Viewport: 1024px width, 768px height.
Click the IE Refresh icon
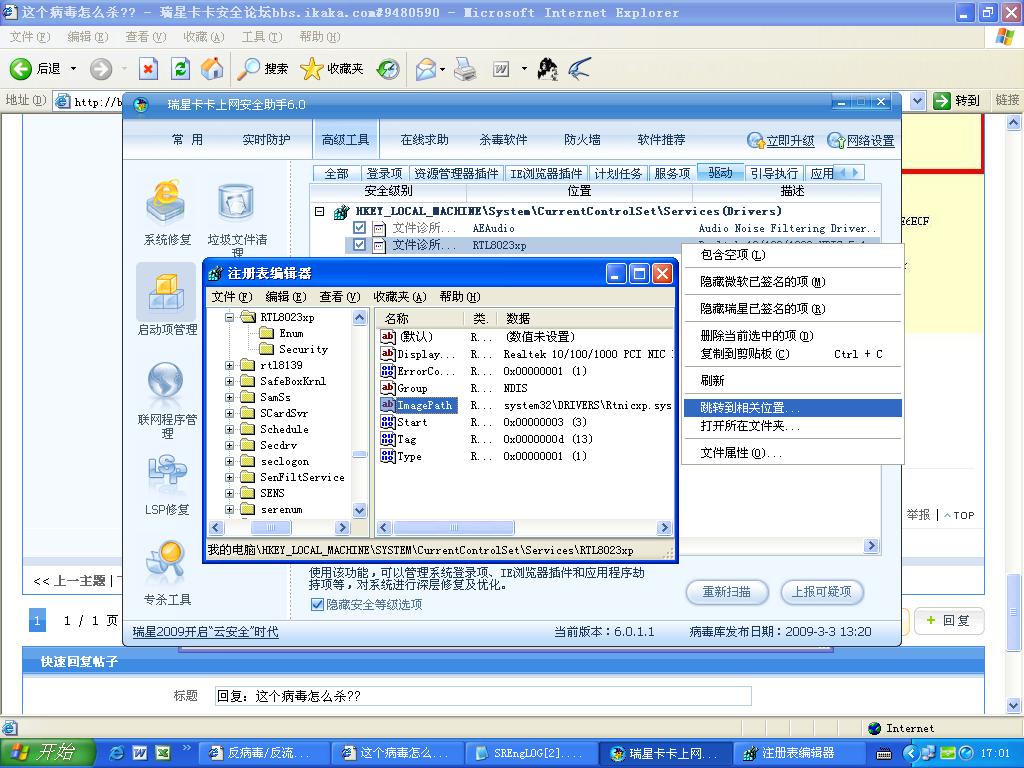click(x=180, y=69)
